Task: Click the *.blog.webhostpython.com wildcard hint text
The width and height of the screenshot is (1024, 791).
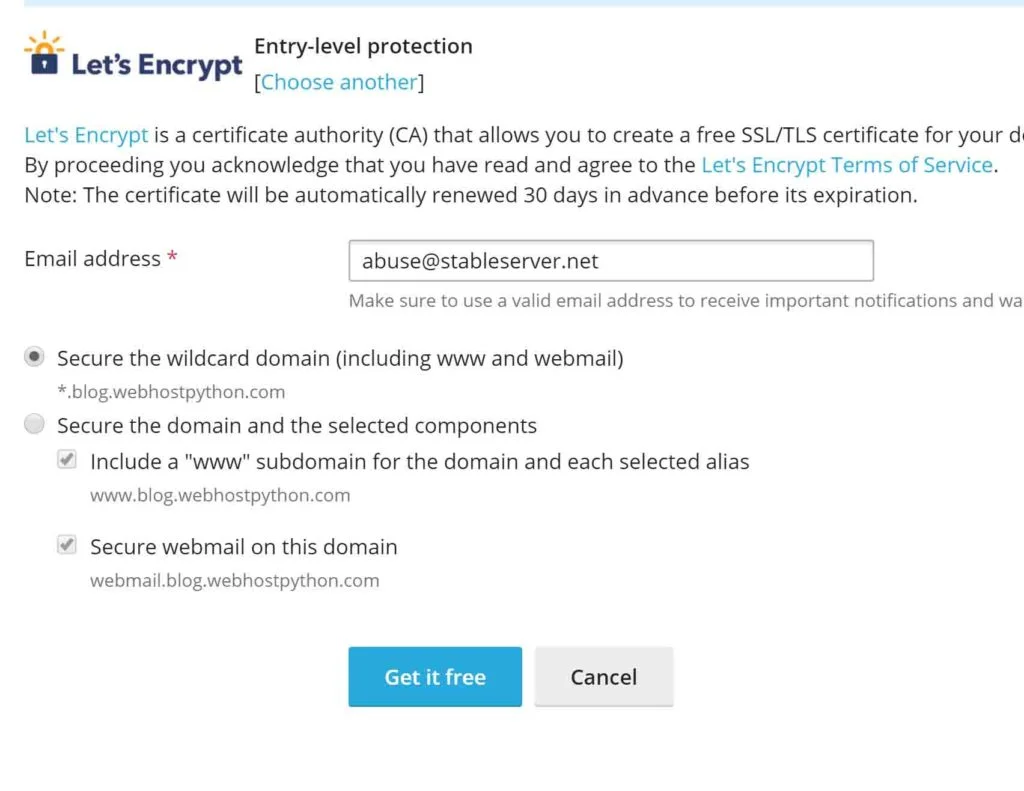Action: coord(171,392)
